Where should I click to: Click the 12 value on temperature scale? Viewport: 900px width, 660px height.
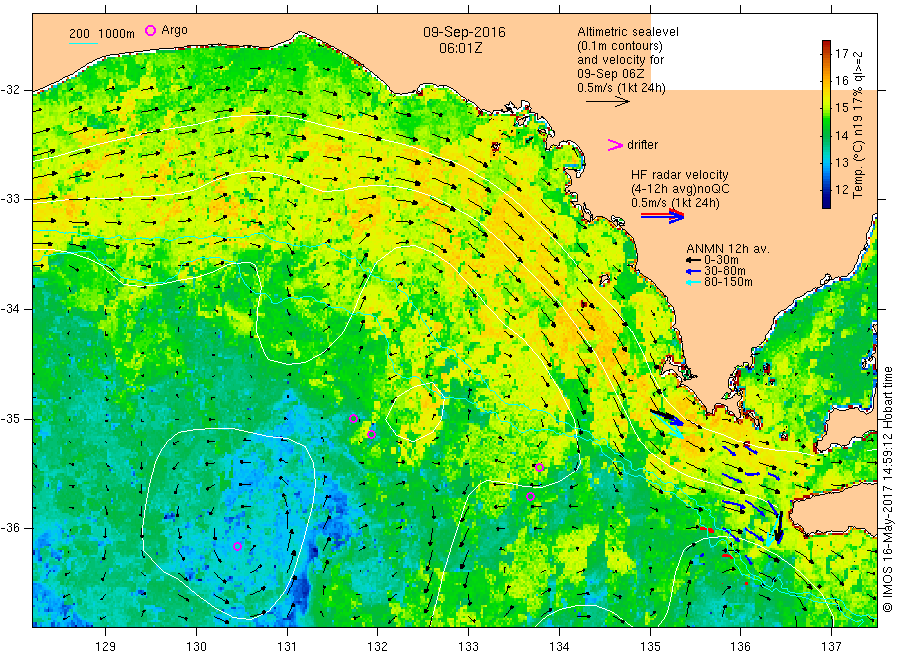[841, 189]
